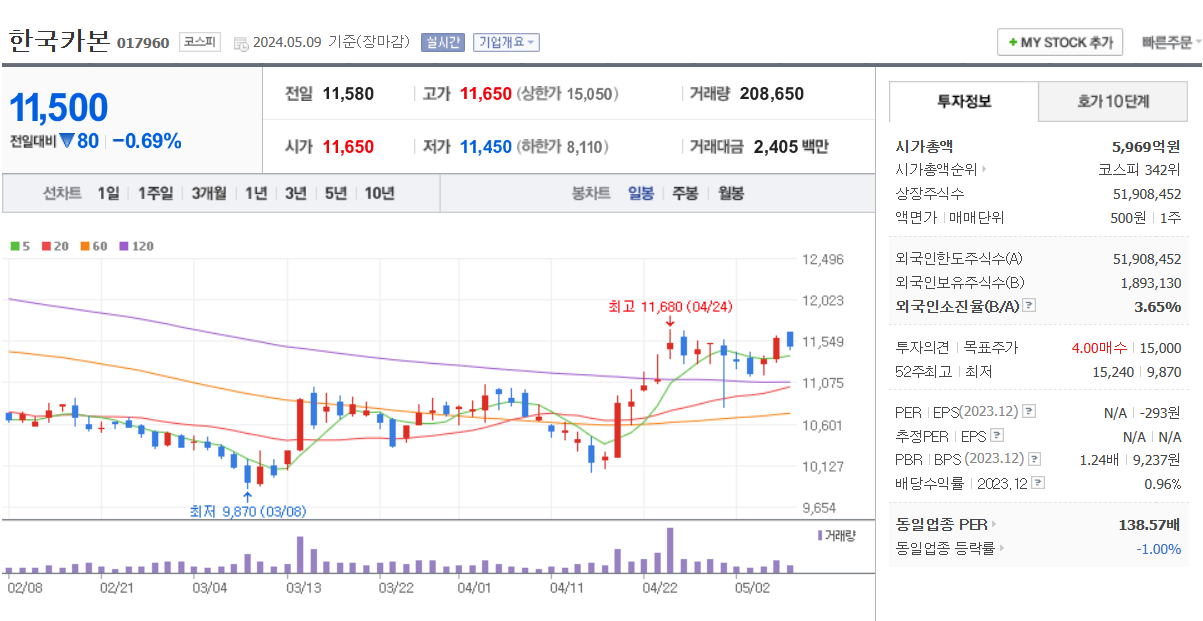Add stock with MY STOCK 추가 button
This screenshot has height=621, width=1203.
pos(1060,42)
